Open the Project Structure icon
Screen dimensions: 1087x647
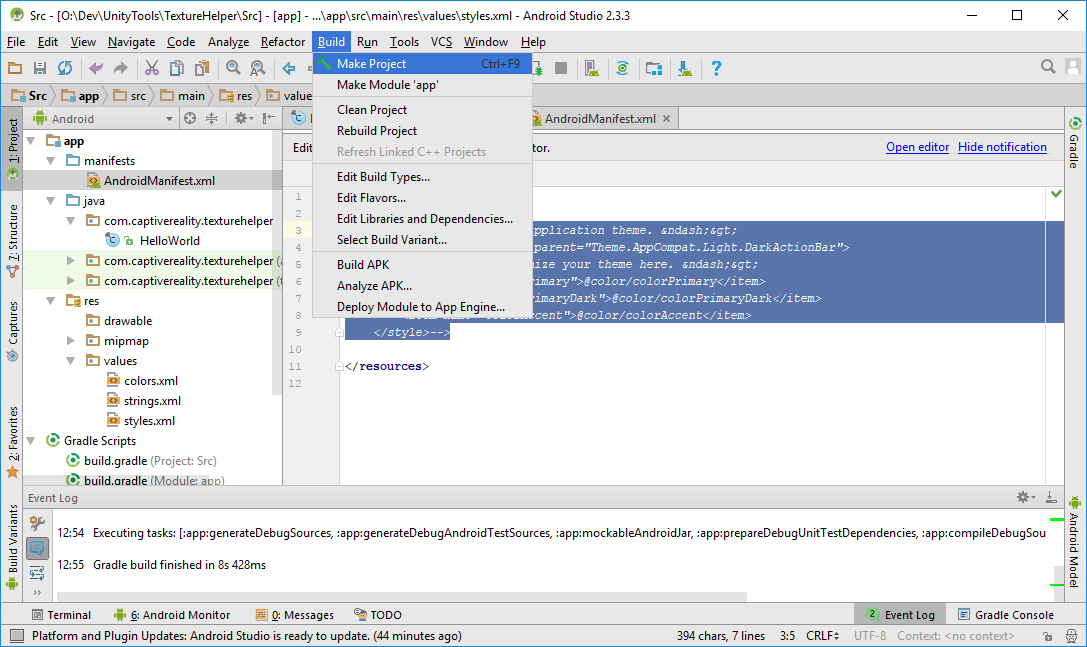654,68
